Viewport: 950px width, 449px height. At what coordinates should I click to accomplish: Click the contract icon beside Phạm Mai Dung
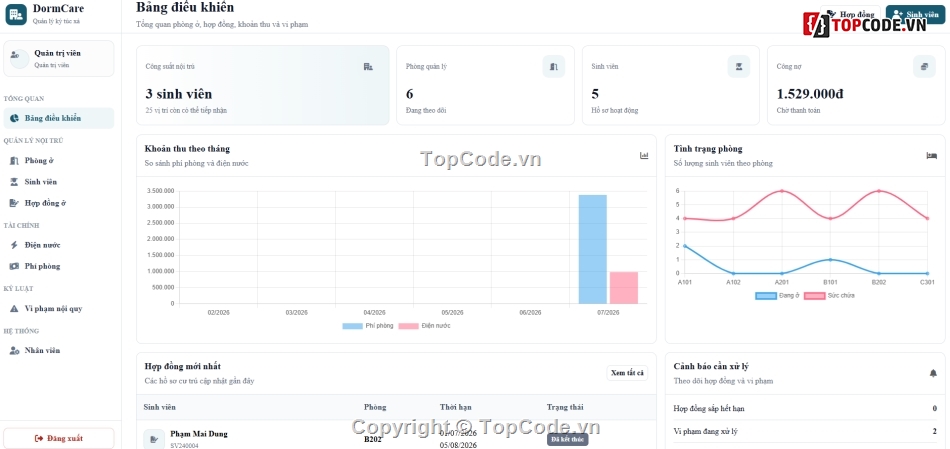tap(154, 439)
